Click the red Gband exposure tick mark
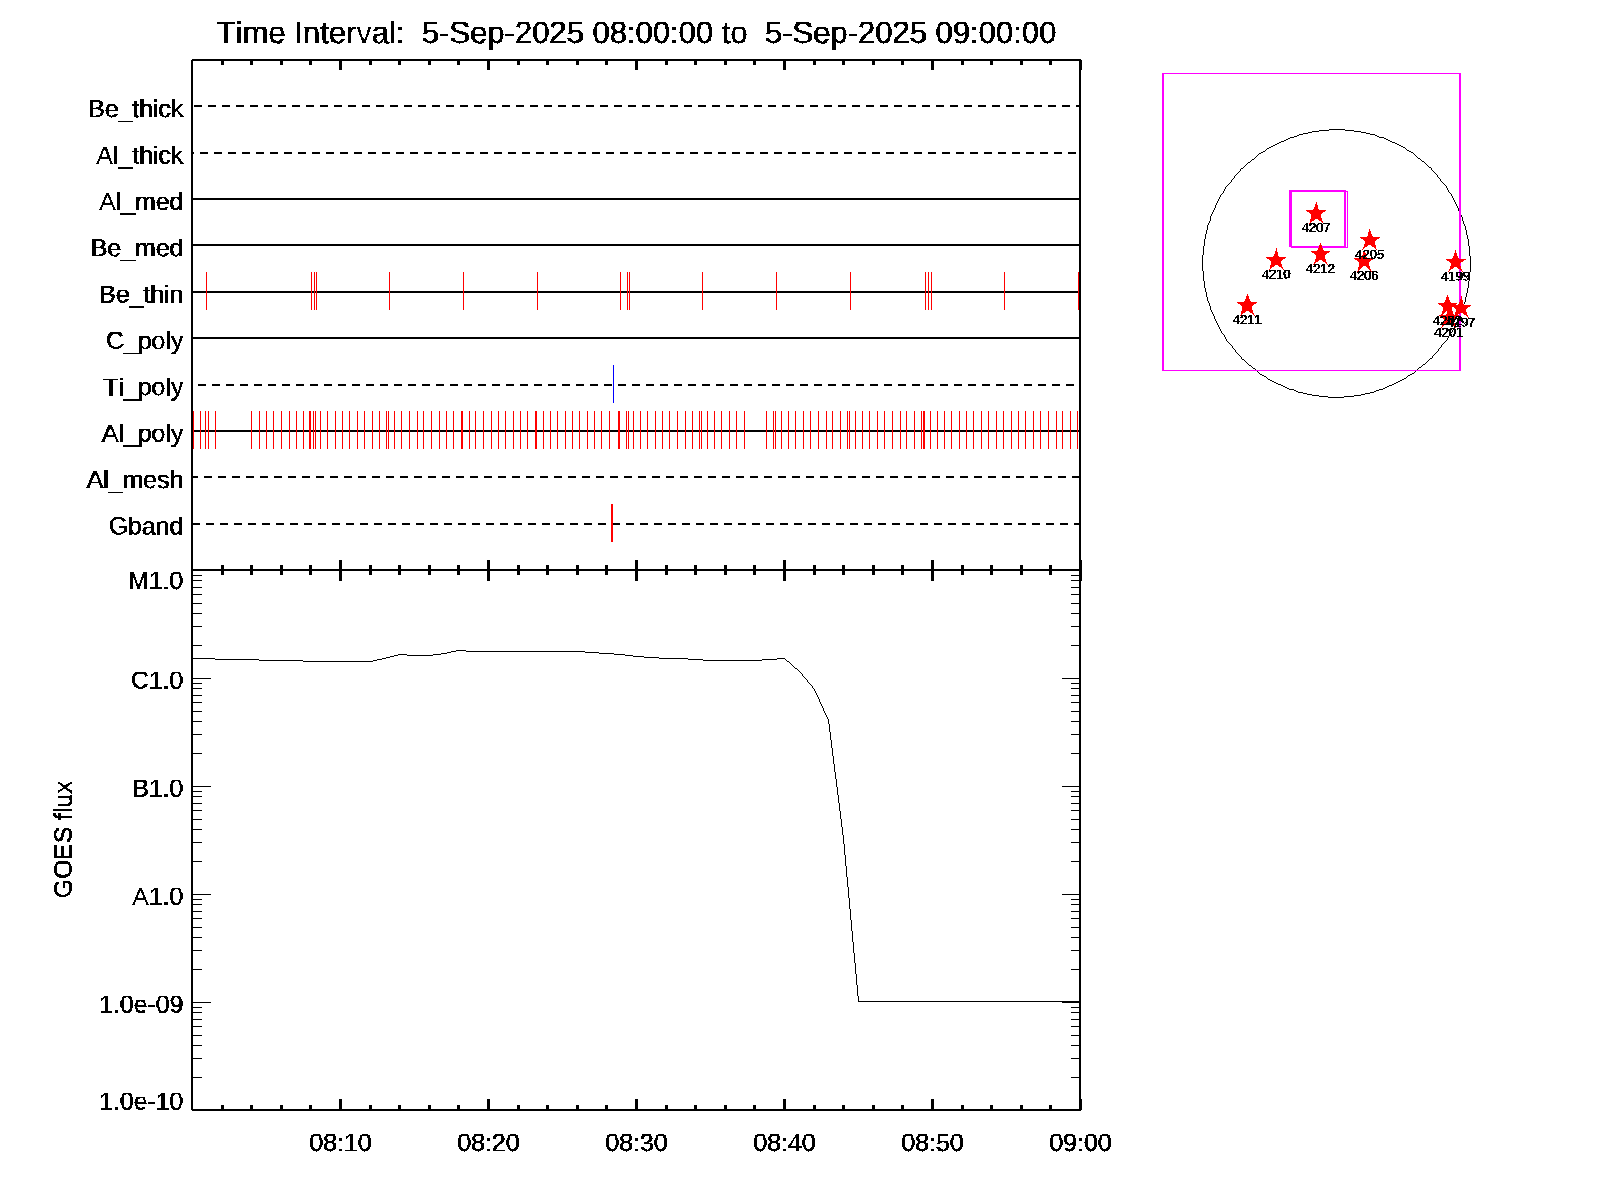 click(x=612, y=523)
